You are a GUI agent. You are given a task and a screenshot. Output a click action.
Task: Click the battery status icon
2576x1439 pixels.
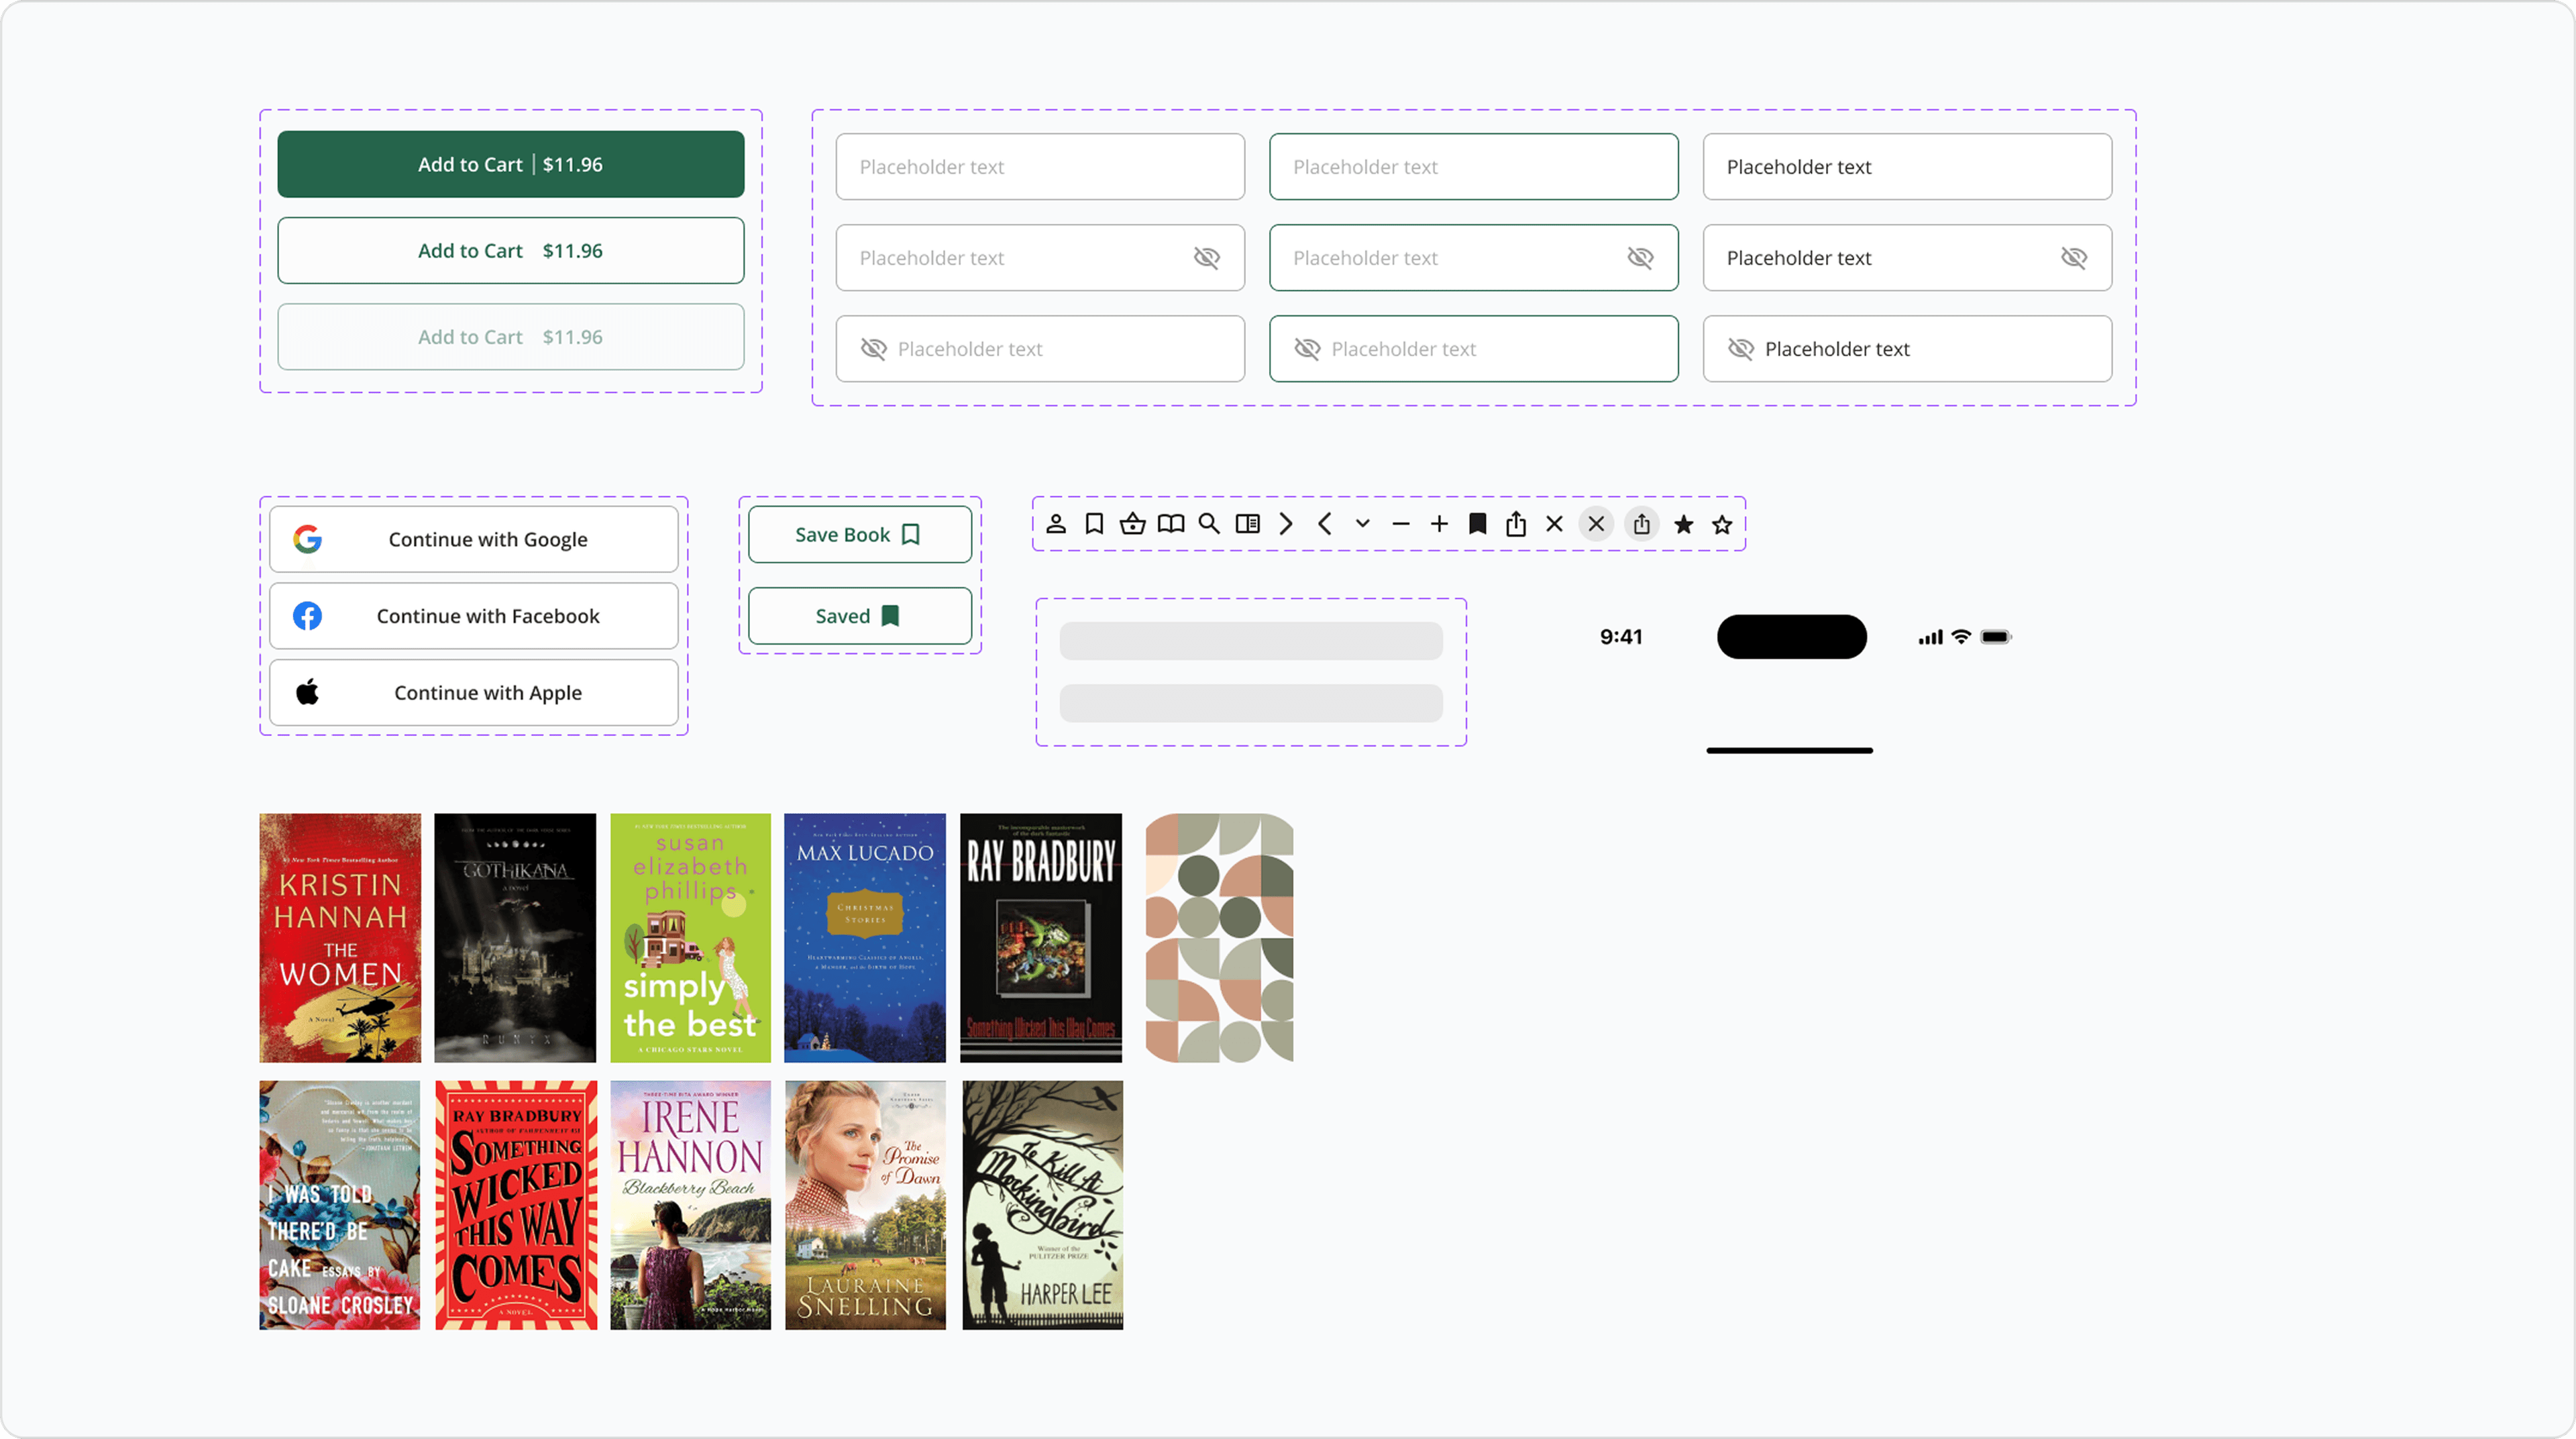pos(1996,637)
